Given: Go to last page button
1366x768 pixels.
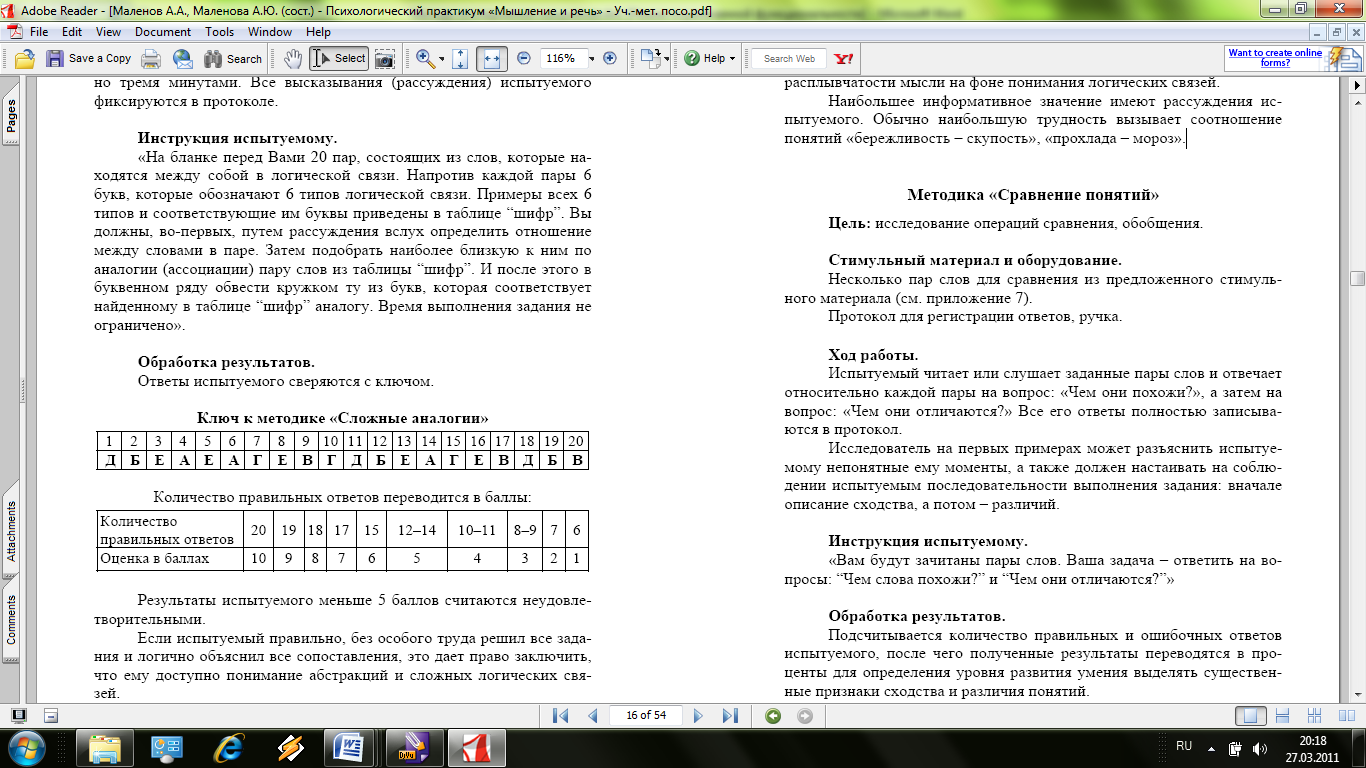Looking at the screenshot, I should click(x=729, y=715).
